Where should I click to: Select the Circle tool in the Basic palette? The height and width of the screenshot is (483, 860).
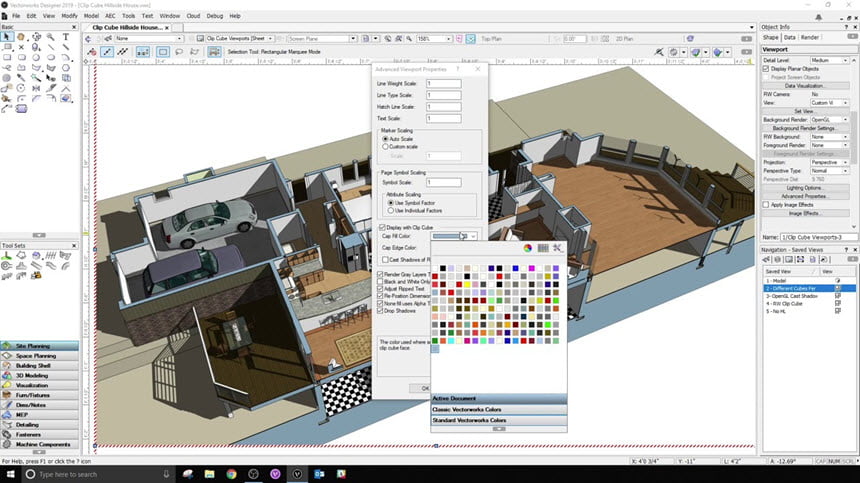36,57
